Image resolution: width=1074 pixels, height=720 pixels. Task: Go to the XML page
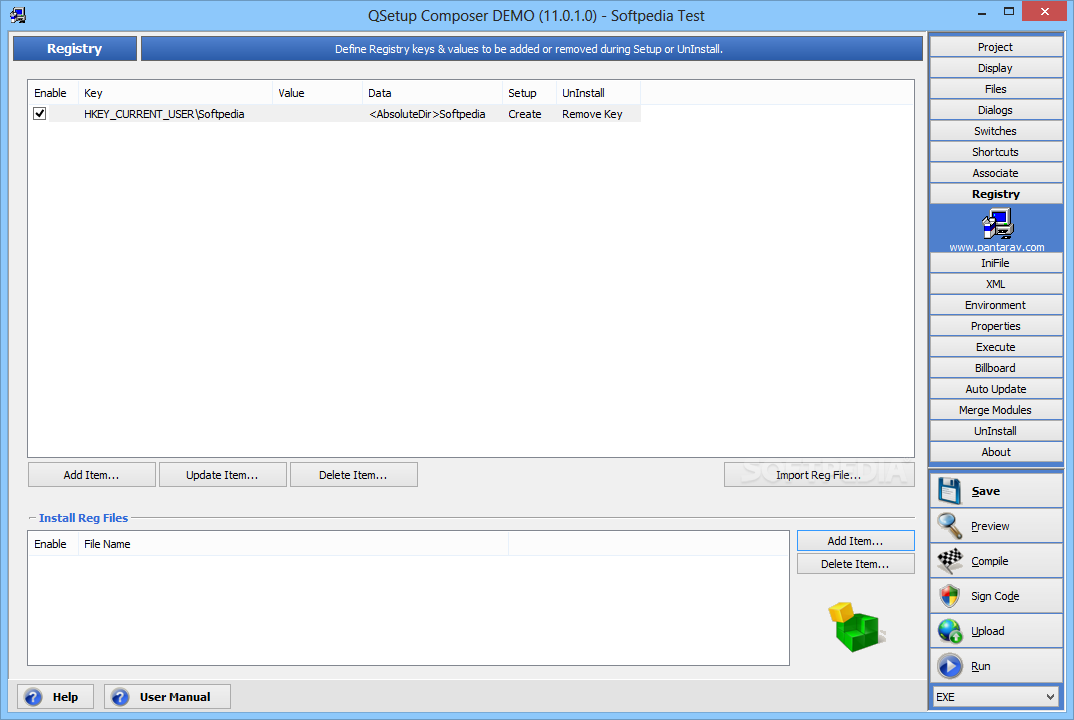(x=996, y=284)
